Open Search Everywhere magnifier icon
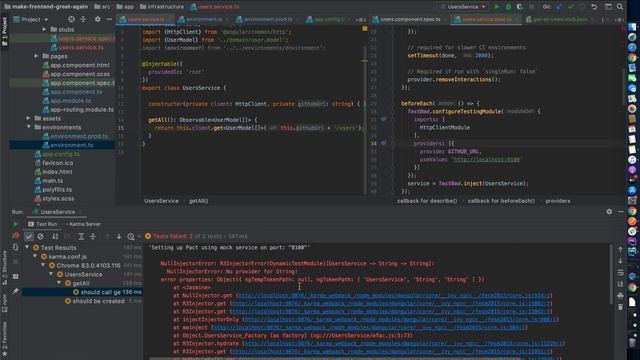640x360 pixels. (x=620, y=7)
